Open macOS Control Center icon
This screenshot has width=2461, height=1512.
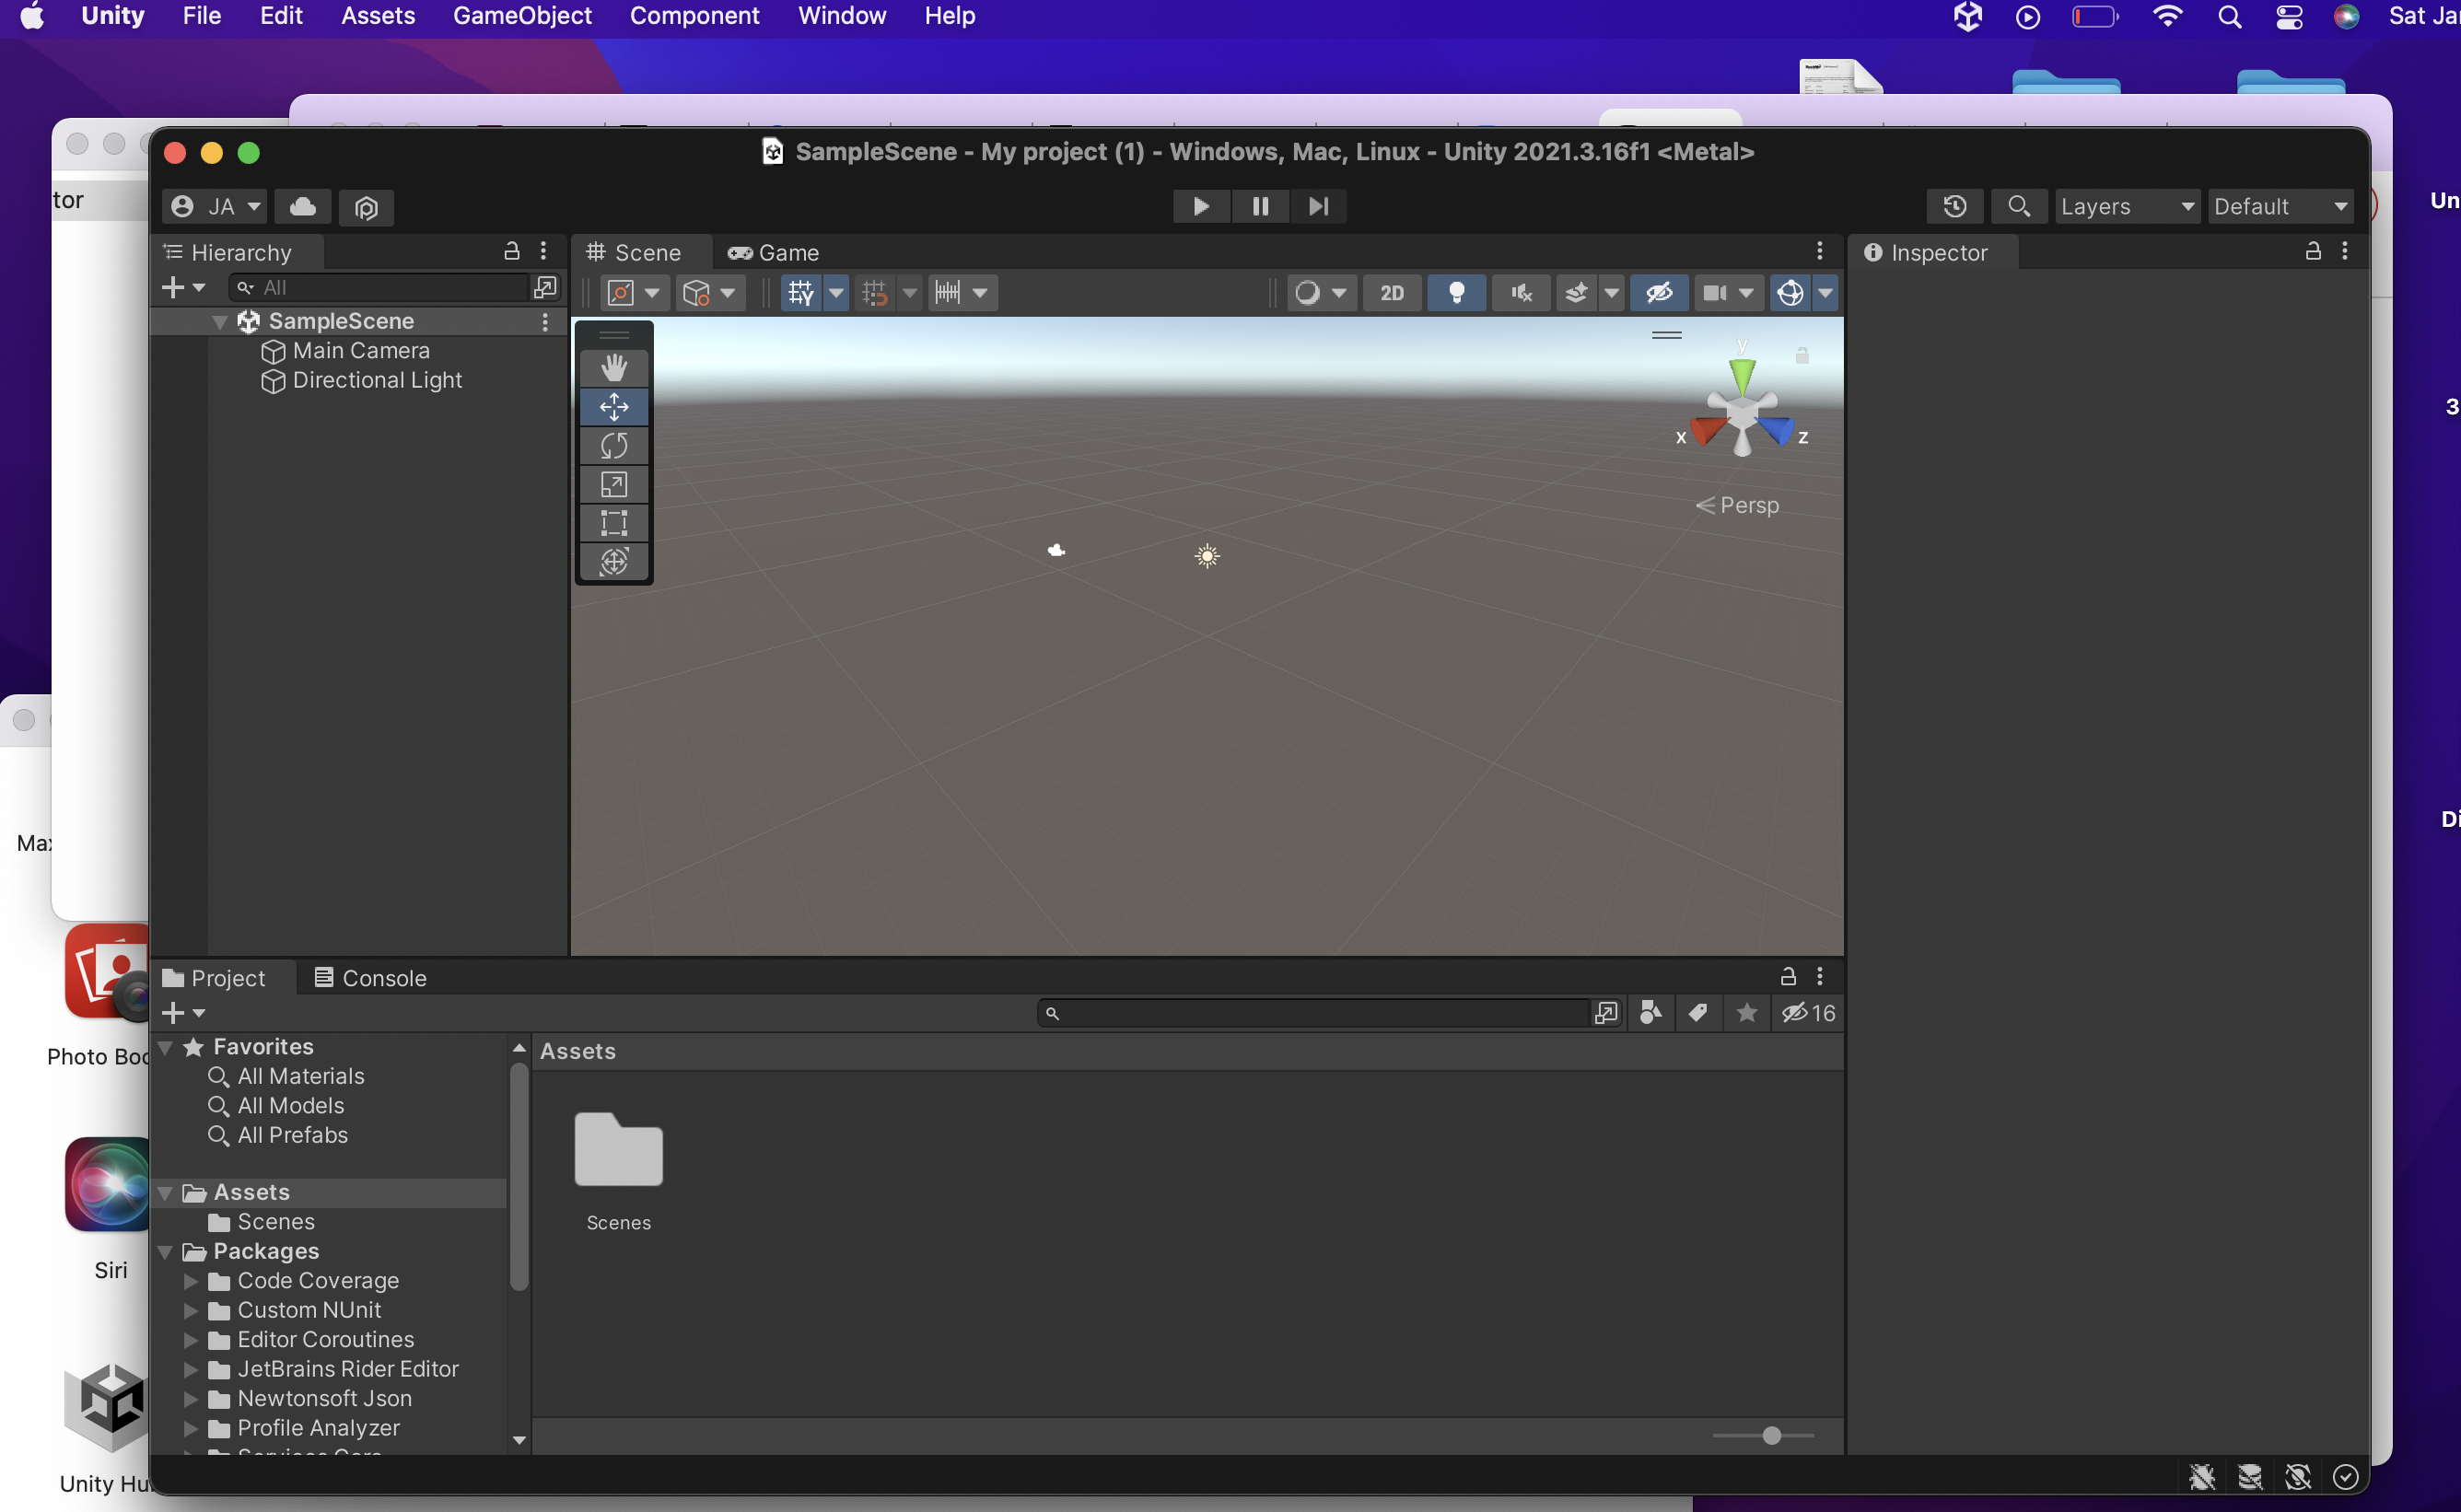[2289, 16]
